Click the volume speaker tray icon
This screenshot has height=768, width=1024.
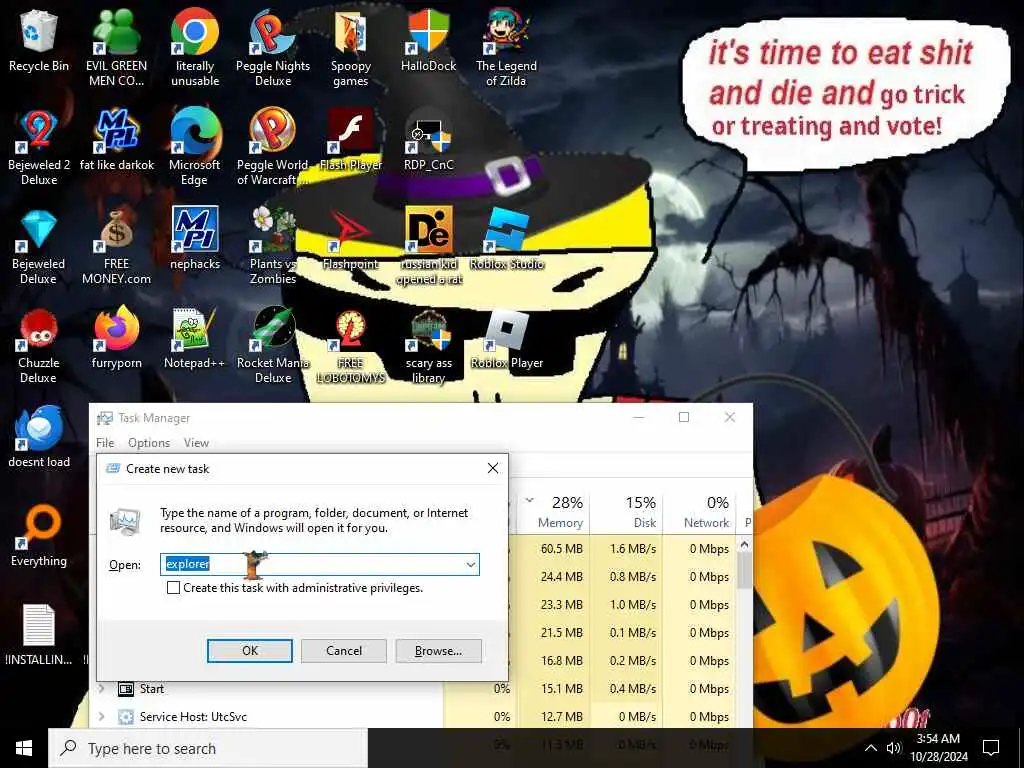pos(894,748)
